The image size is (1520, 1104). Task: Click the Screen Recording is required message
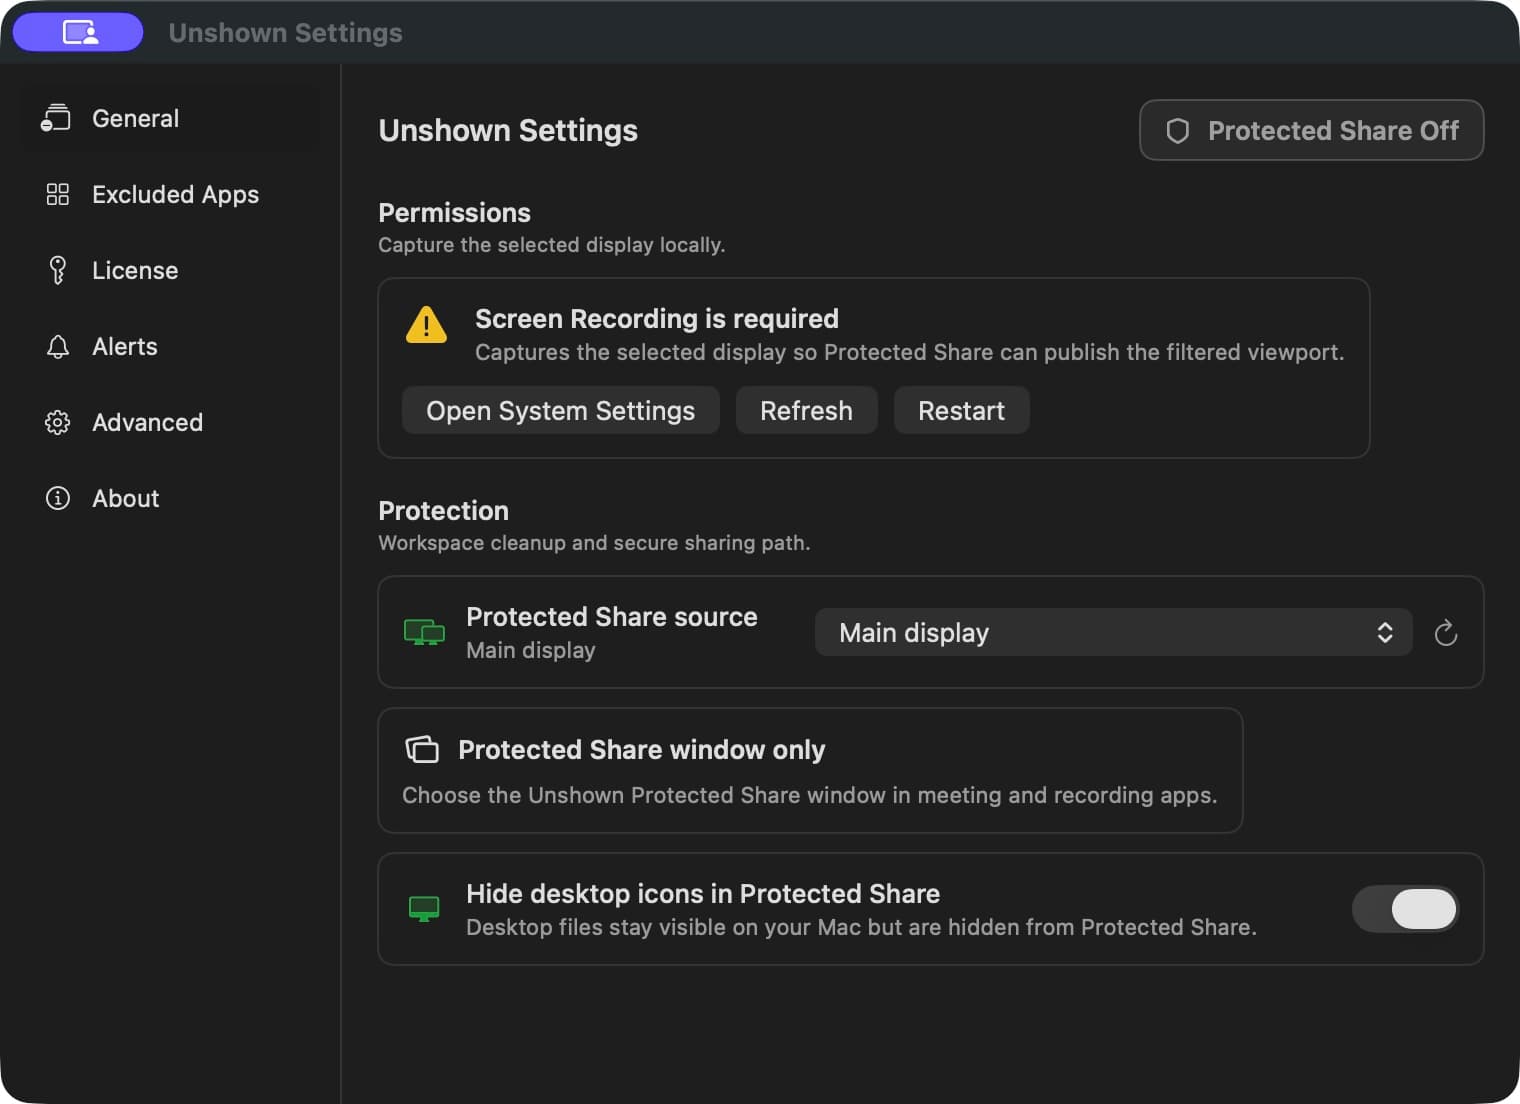tap(656, 318)
